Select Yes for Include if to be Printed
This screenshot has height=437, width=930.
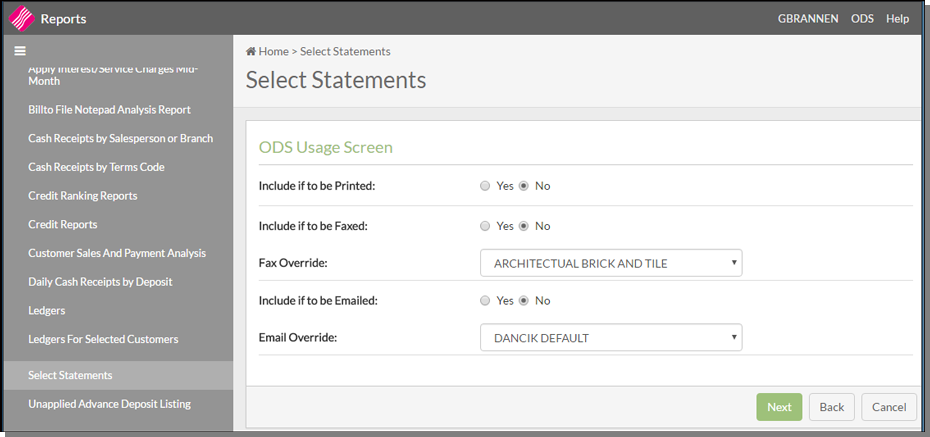click(485, 186)
